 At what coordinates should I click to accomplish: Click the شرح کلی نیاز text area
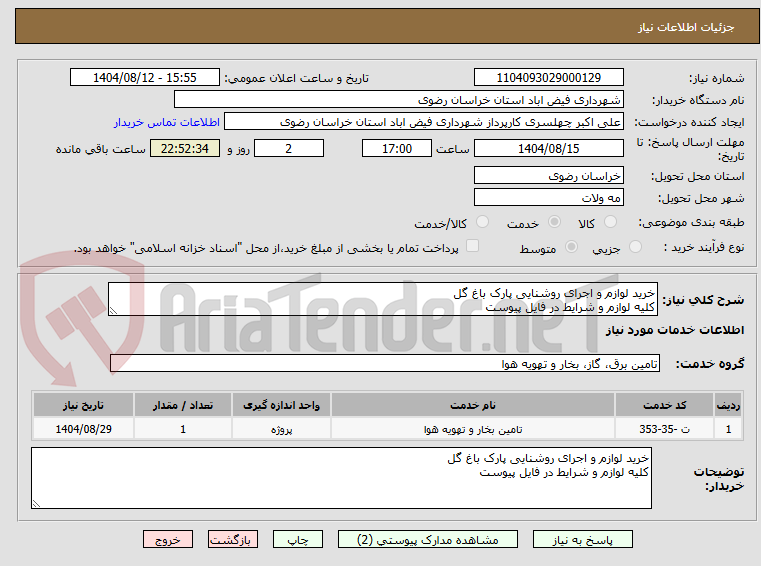tap(383, 299)
